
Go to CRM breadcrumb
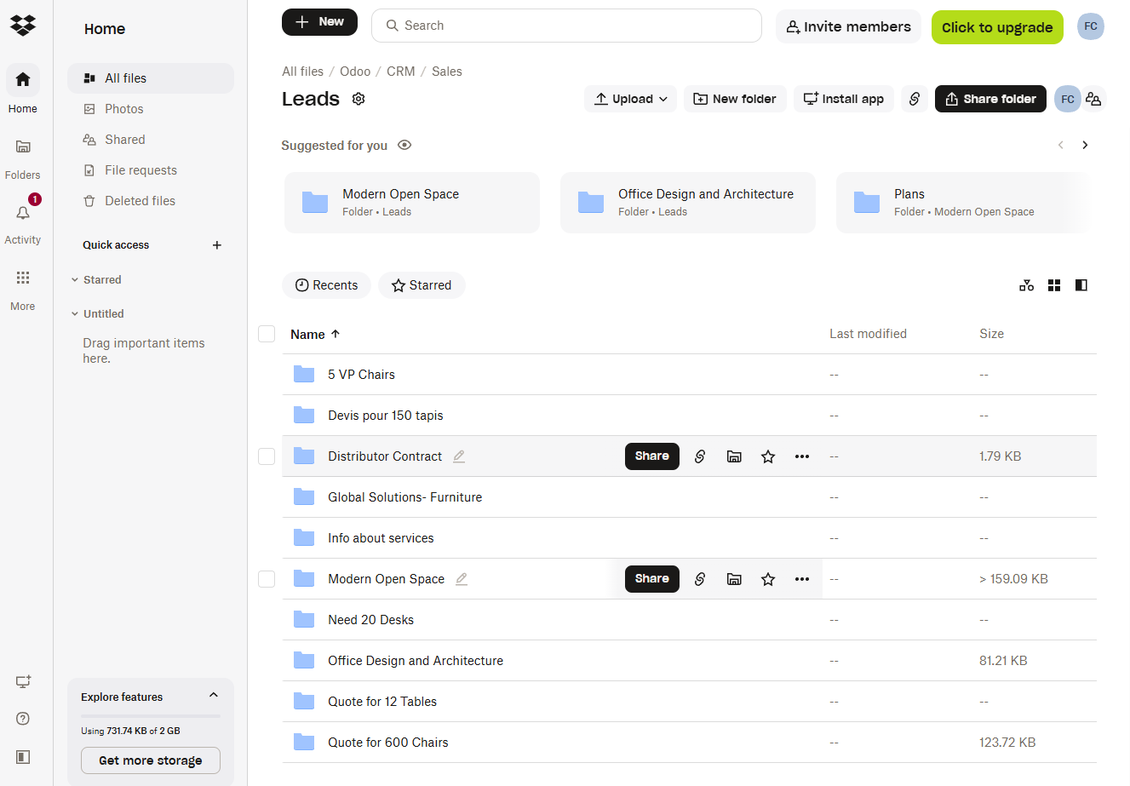(x=401, y=71)
